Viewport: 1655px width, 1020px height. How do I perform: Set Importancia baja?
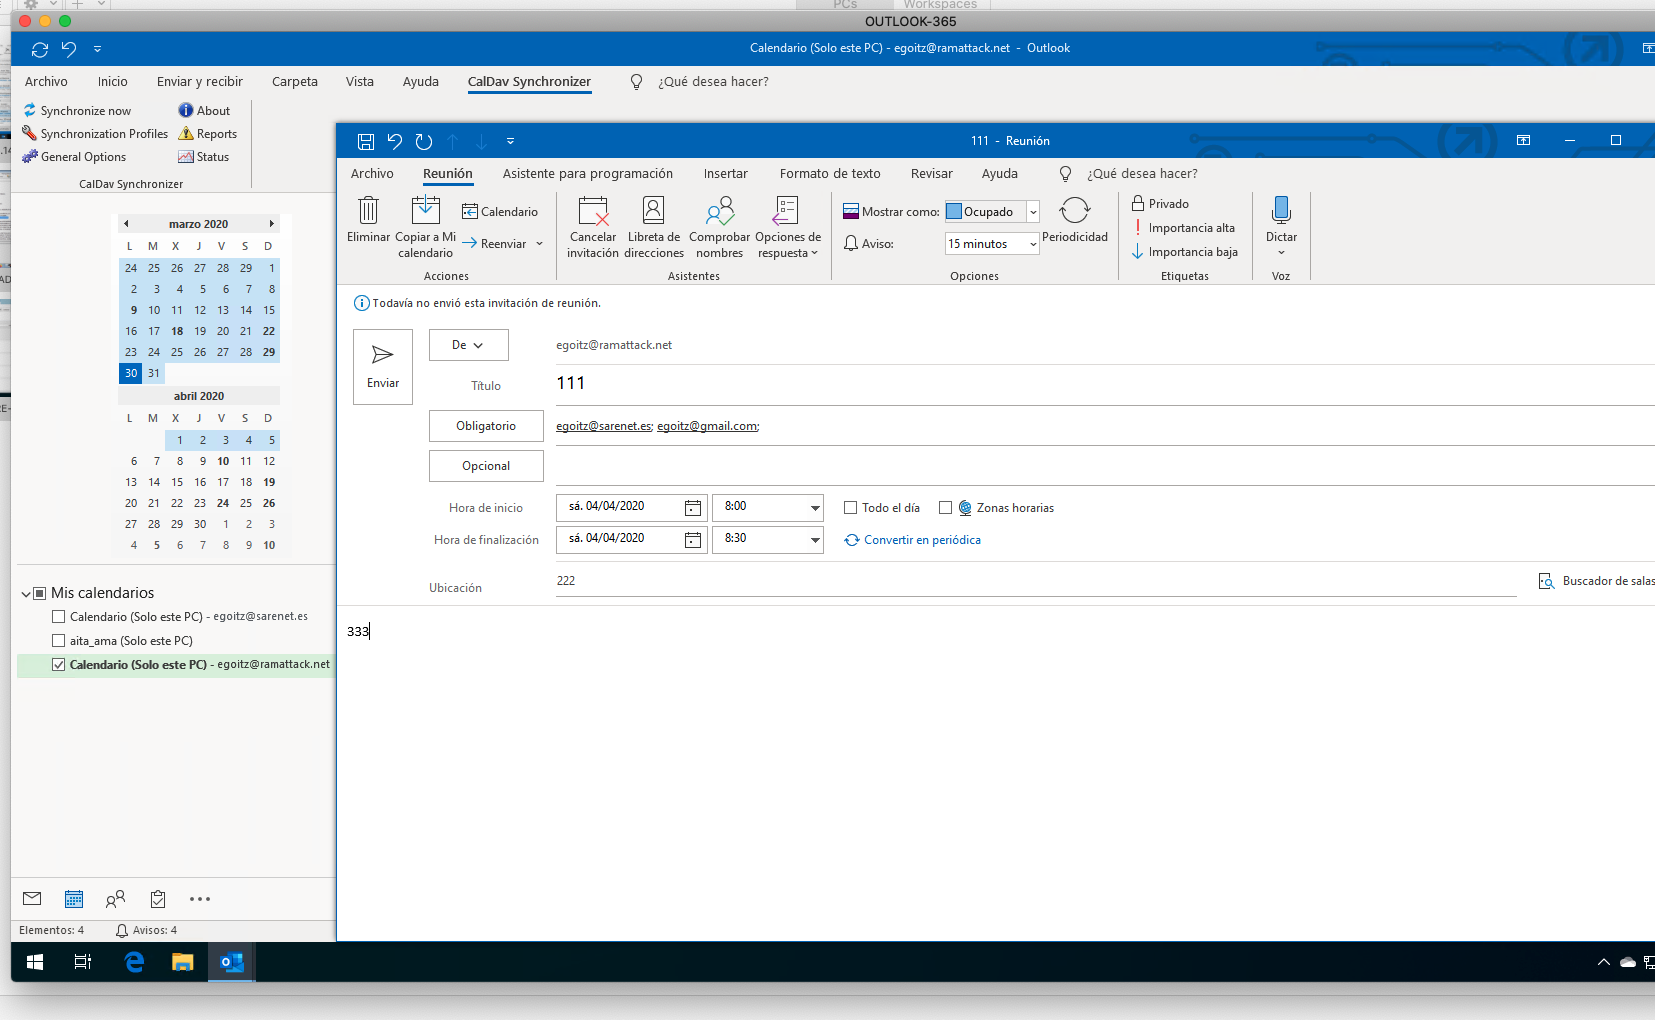[x=1184, y=252]
